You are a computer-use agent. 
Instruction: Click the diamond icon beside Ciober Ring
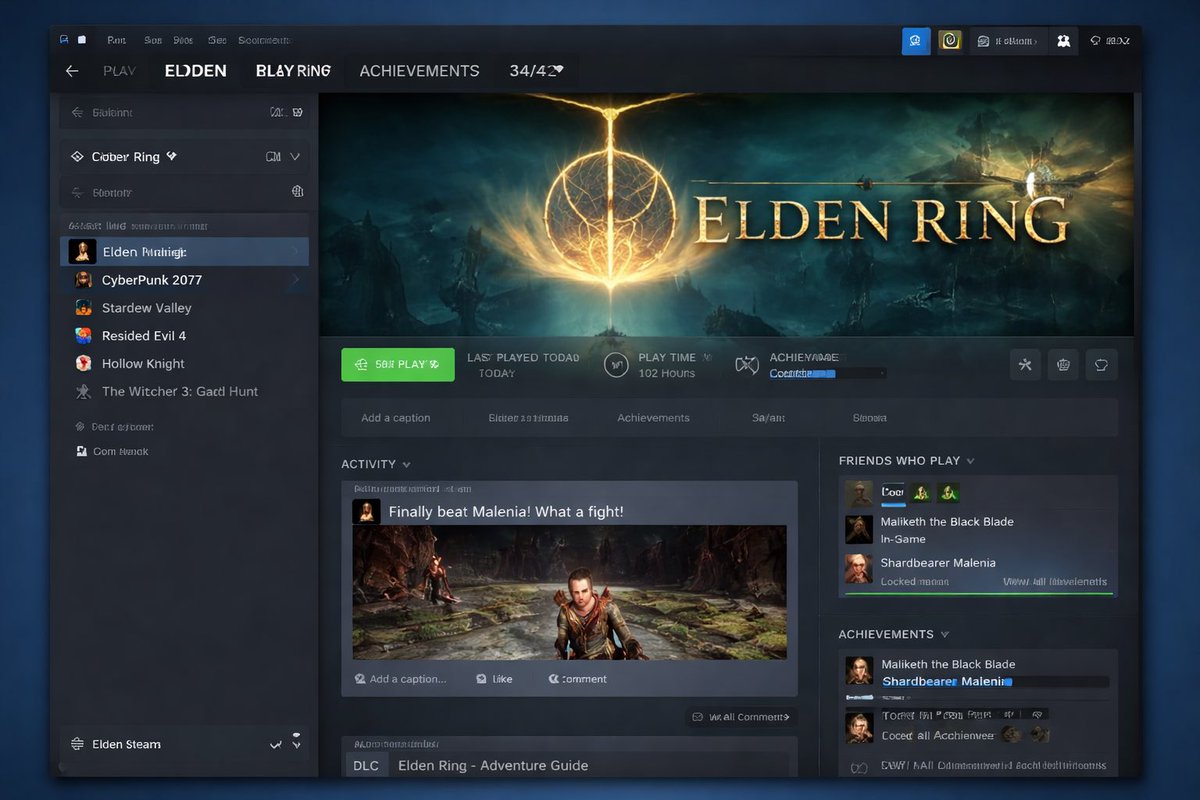pos(77,157)
